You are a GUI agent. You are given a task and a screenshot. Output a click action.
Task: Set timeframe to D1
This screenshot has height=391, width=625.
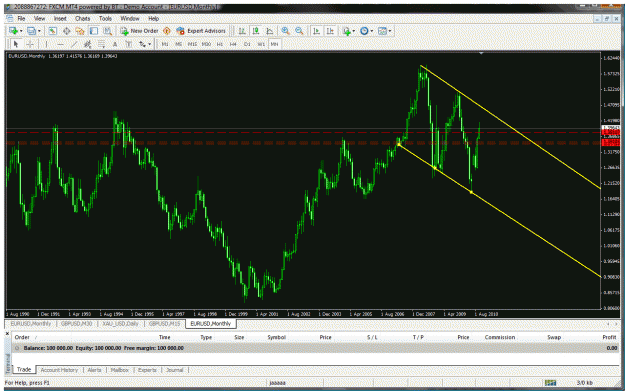[x=247, y=44]
